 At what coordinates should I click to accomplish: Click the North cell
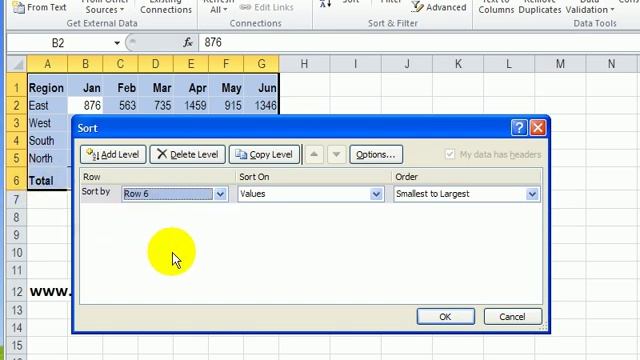[x=47, y=158]
